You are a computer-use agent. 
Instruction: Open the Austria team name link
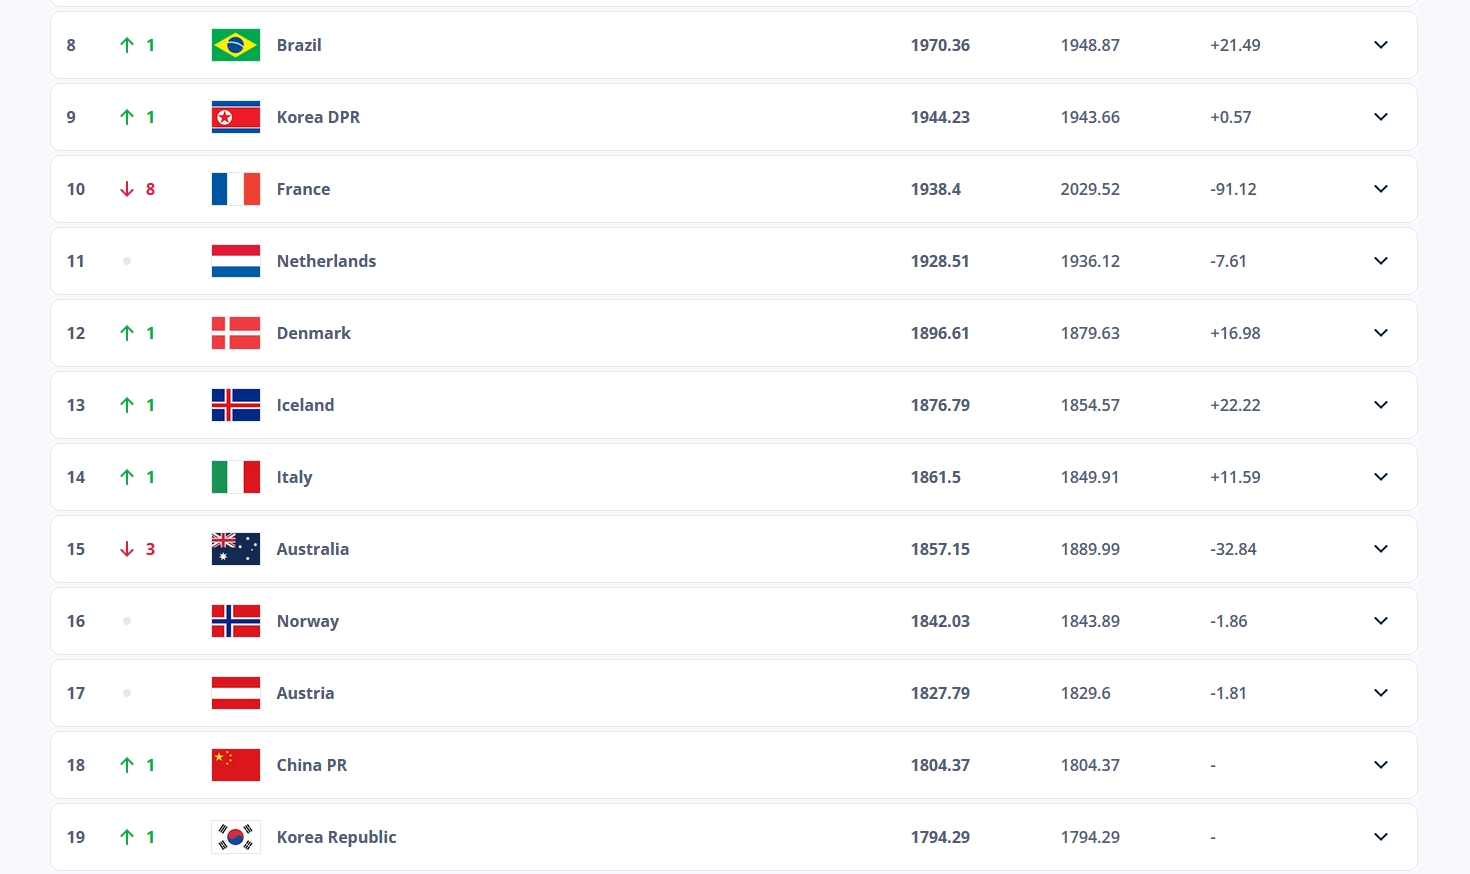(x=305, y=693)
